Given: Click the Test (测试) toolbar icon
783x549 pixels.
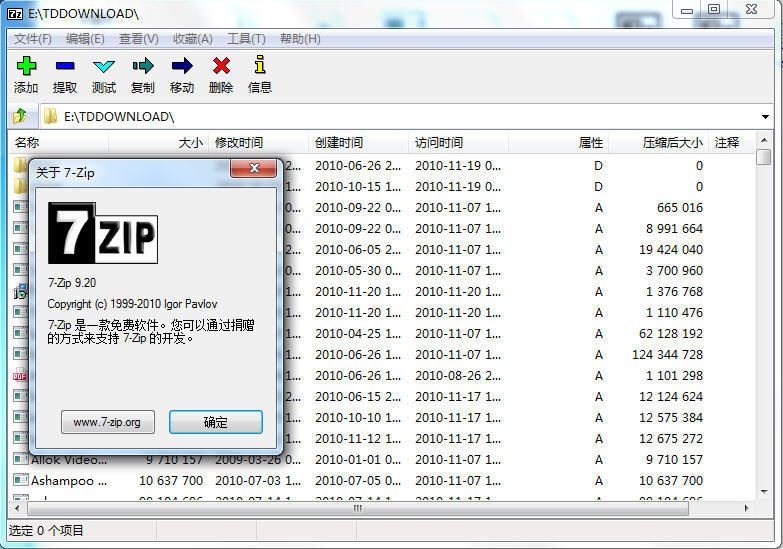Looking at the screenshot, I should (x=104, y=67).
